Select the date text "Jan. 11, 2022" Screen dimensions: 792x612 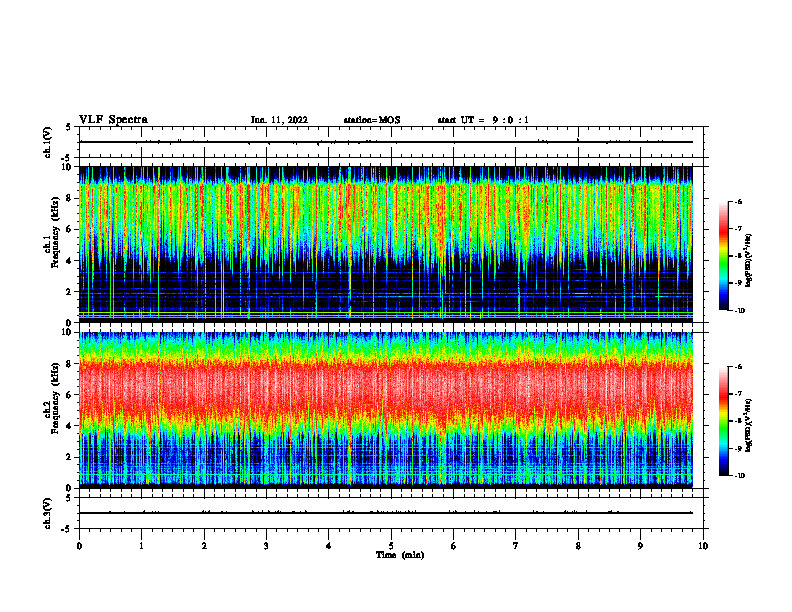279,120
